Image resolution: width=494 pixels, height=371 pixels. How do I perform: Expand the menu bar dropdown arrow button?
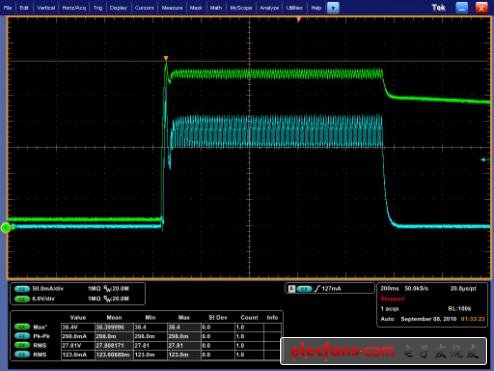(x=333, y=8)
